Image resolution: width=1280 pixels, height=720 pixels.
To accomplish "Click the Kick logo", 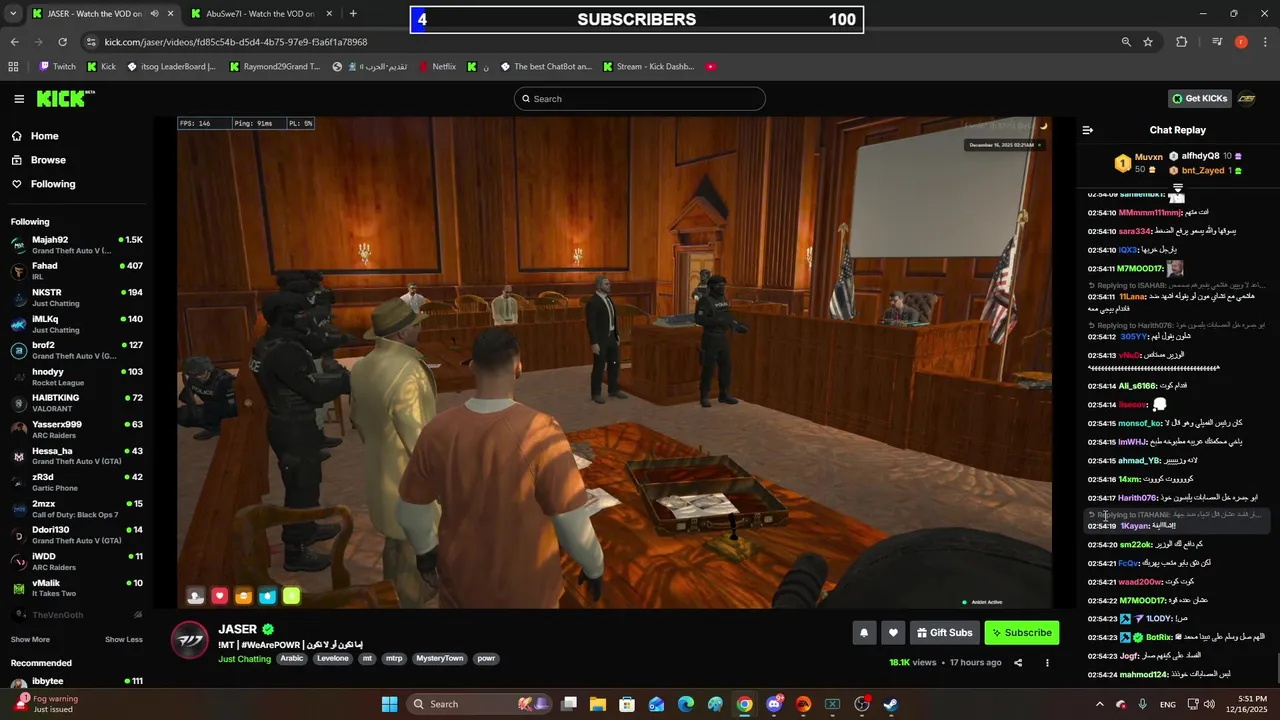I will click(65, 98).
